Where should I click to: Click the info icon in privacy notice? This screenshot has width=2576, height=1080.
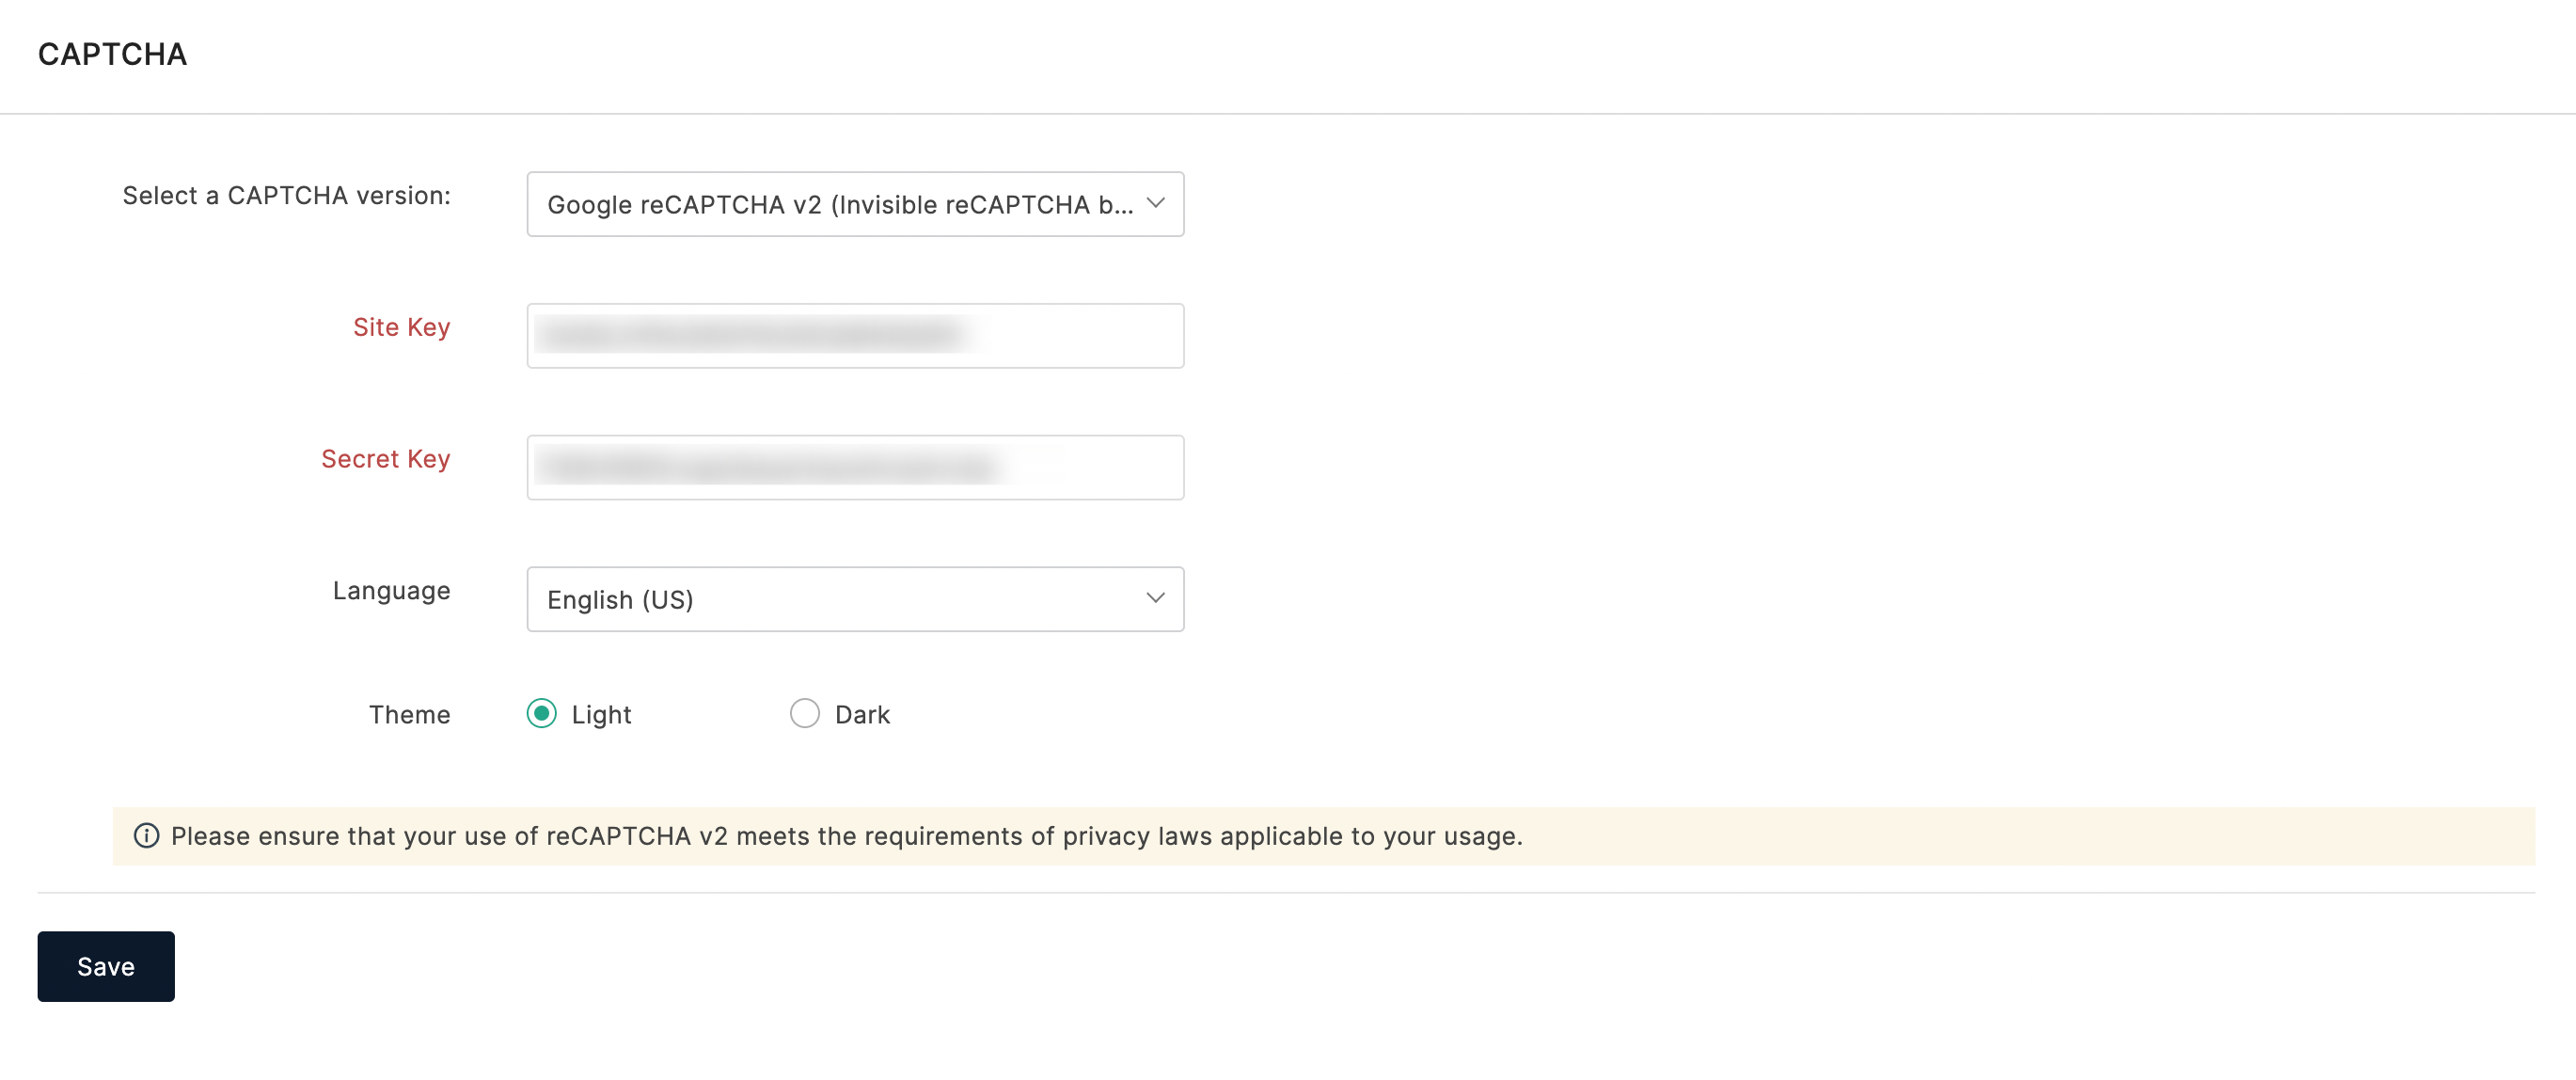(x=146, y=835)
